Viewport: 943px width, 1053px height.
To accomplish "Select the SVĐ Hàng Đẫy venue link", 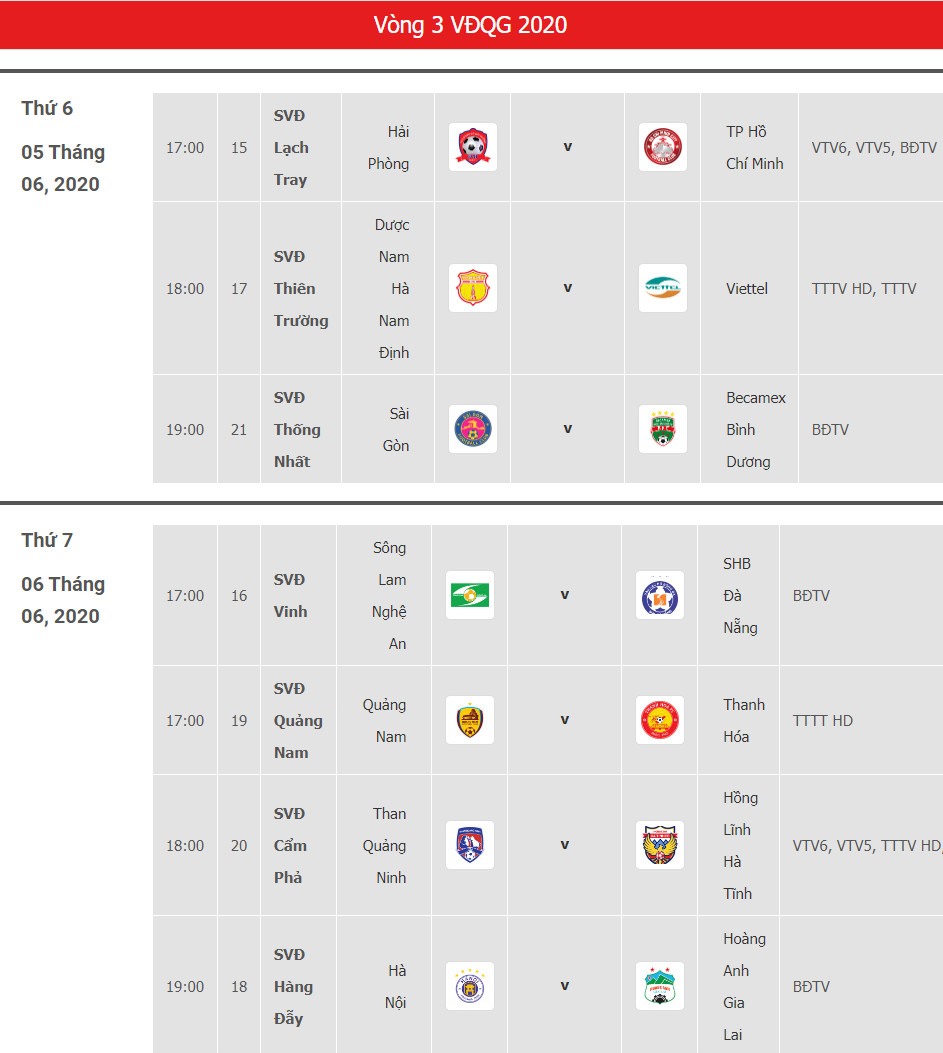I will [294, 987].
